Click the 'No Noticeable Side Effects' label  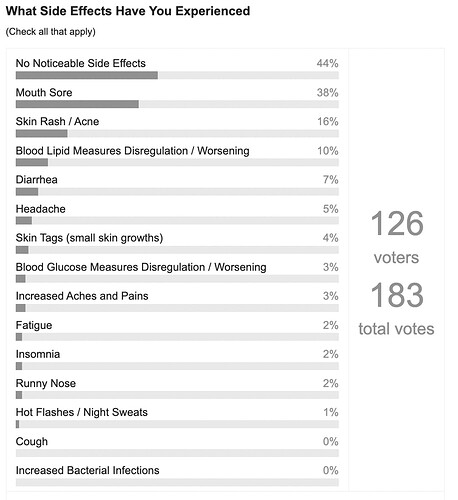click(81, 63)
